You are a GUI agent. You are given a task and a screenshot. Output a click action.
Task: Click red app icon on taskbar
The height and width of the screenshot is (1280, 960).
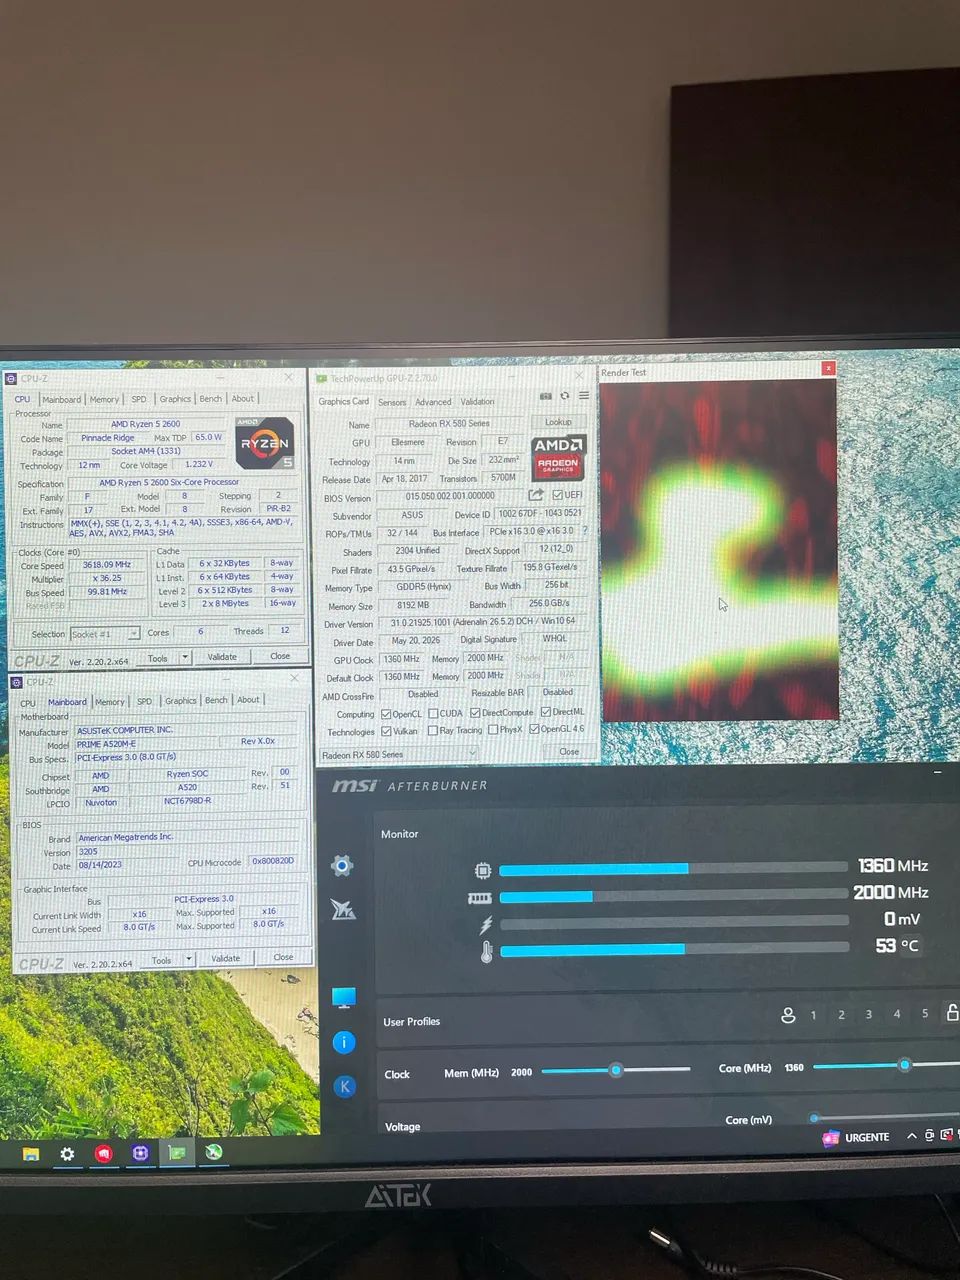[103, 1154]
